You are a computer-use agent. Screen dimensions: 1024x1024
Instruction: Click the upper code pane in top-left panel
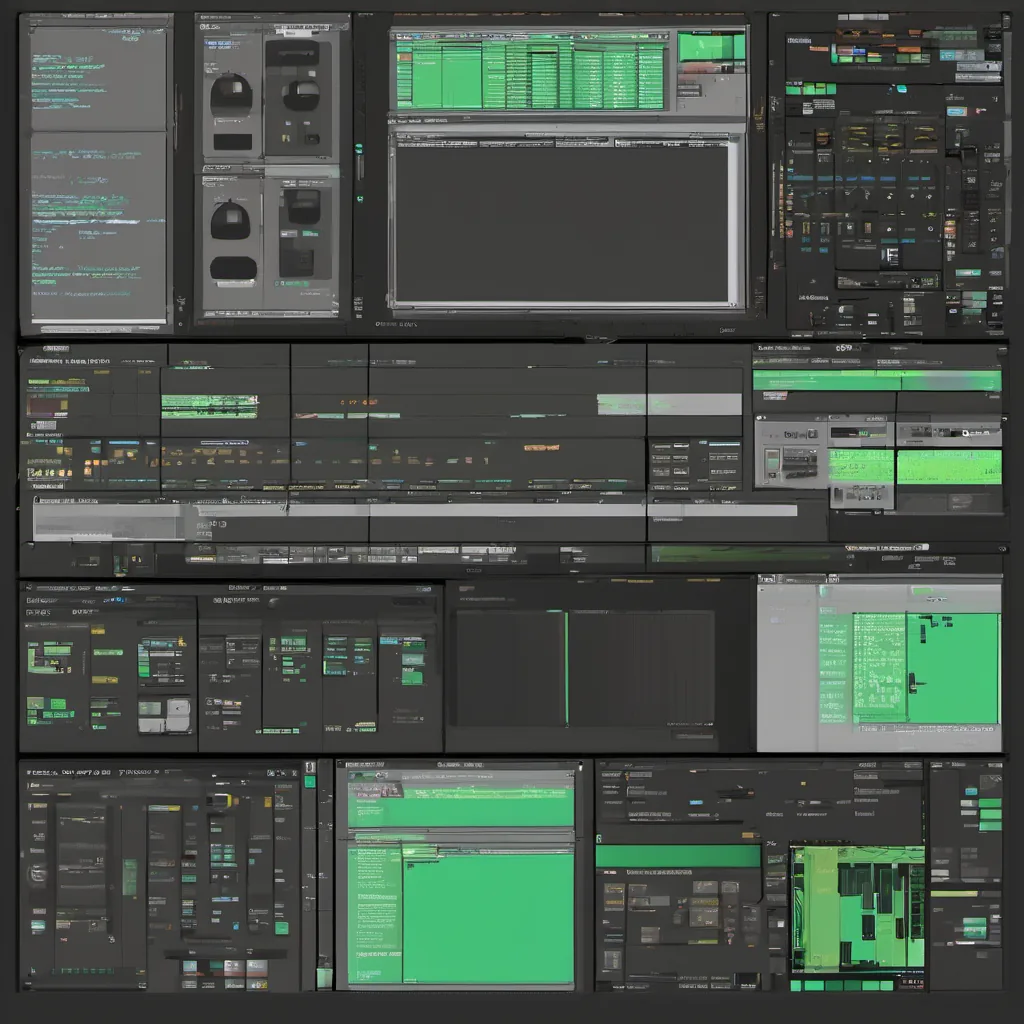pos(98,78)
